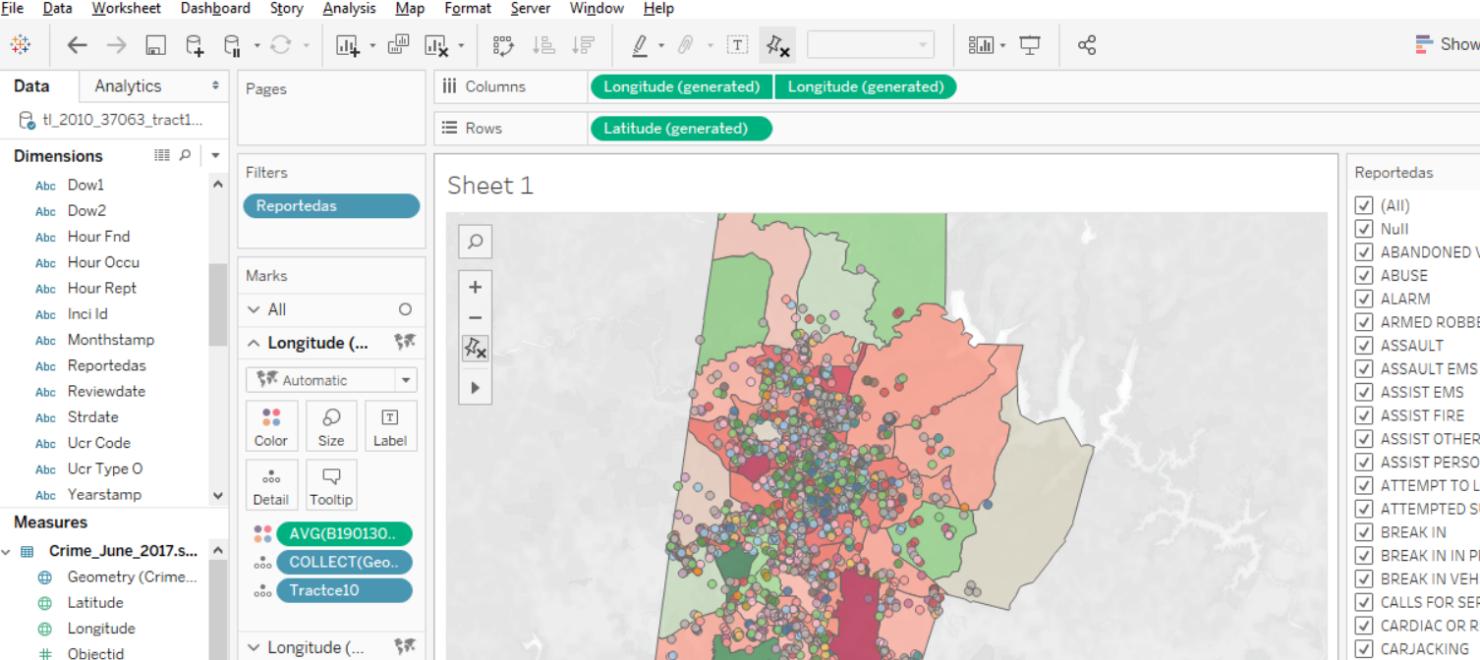
Task: Toggle the Null checkbox in Reportedas filter
Action: pos(1366,228)
